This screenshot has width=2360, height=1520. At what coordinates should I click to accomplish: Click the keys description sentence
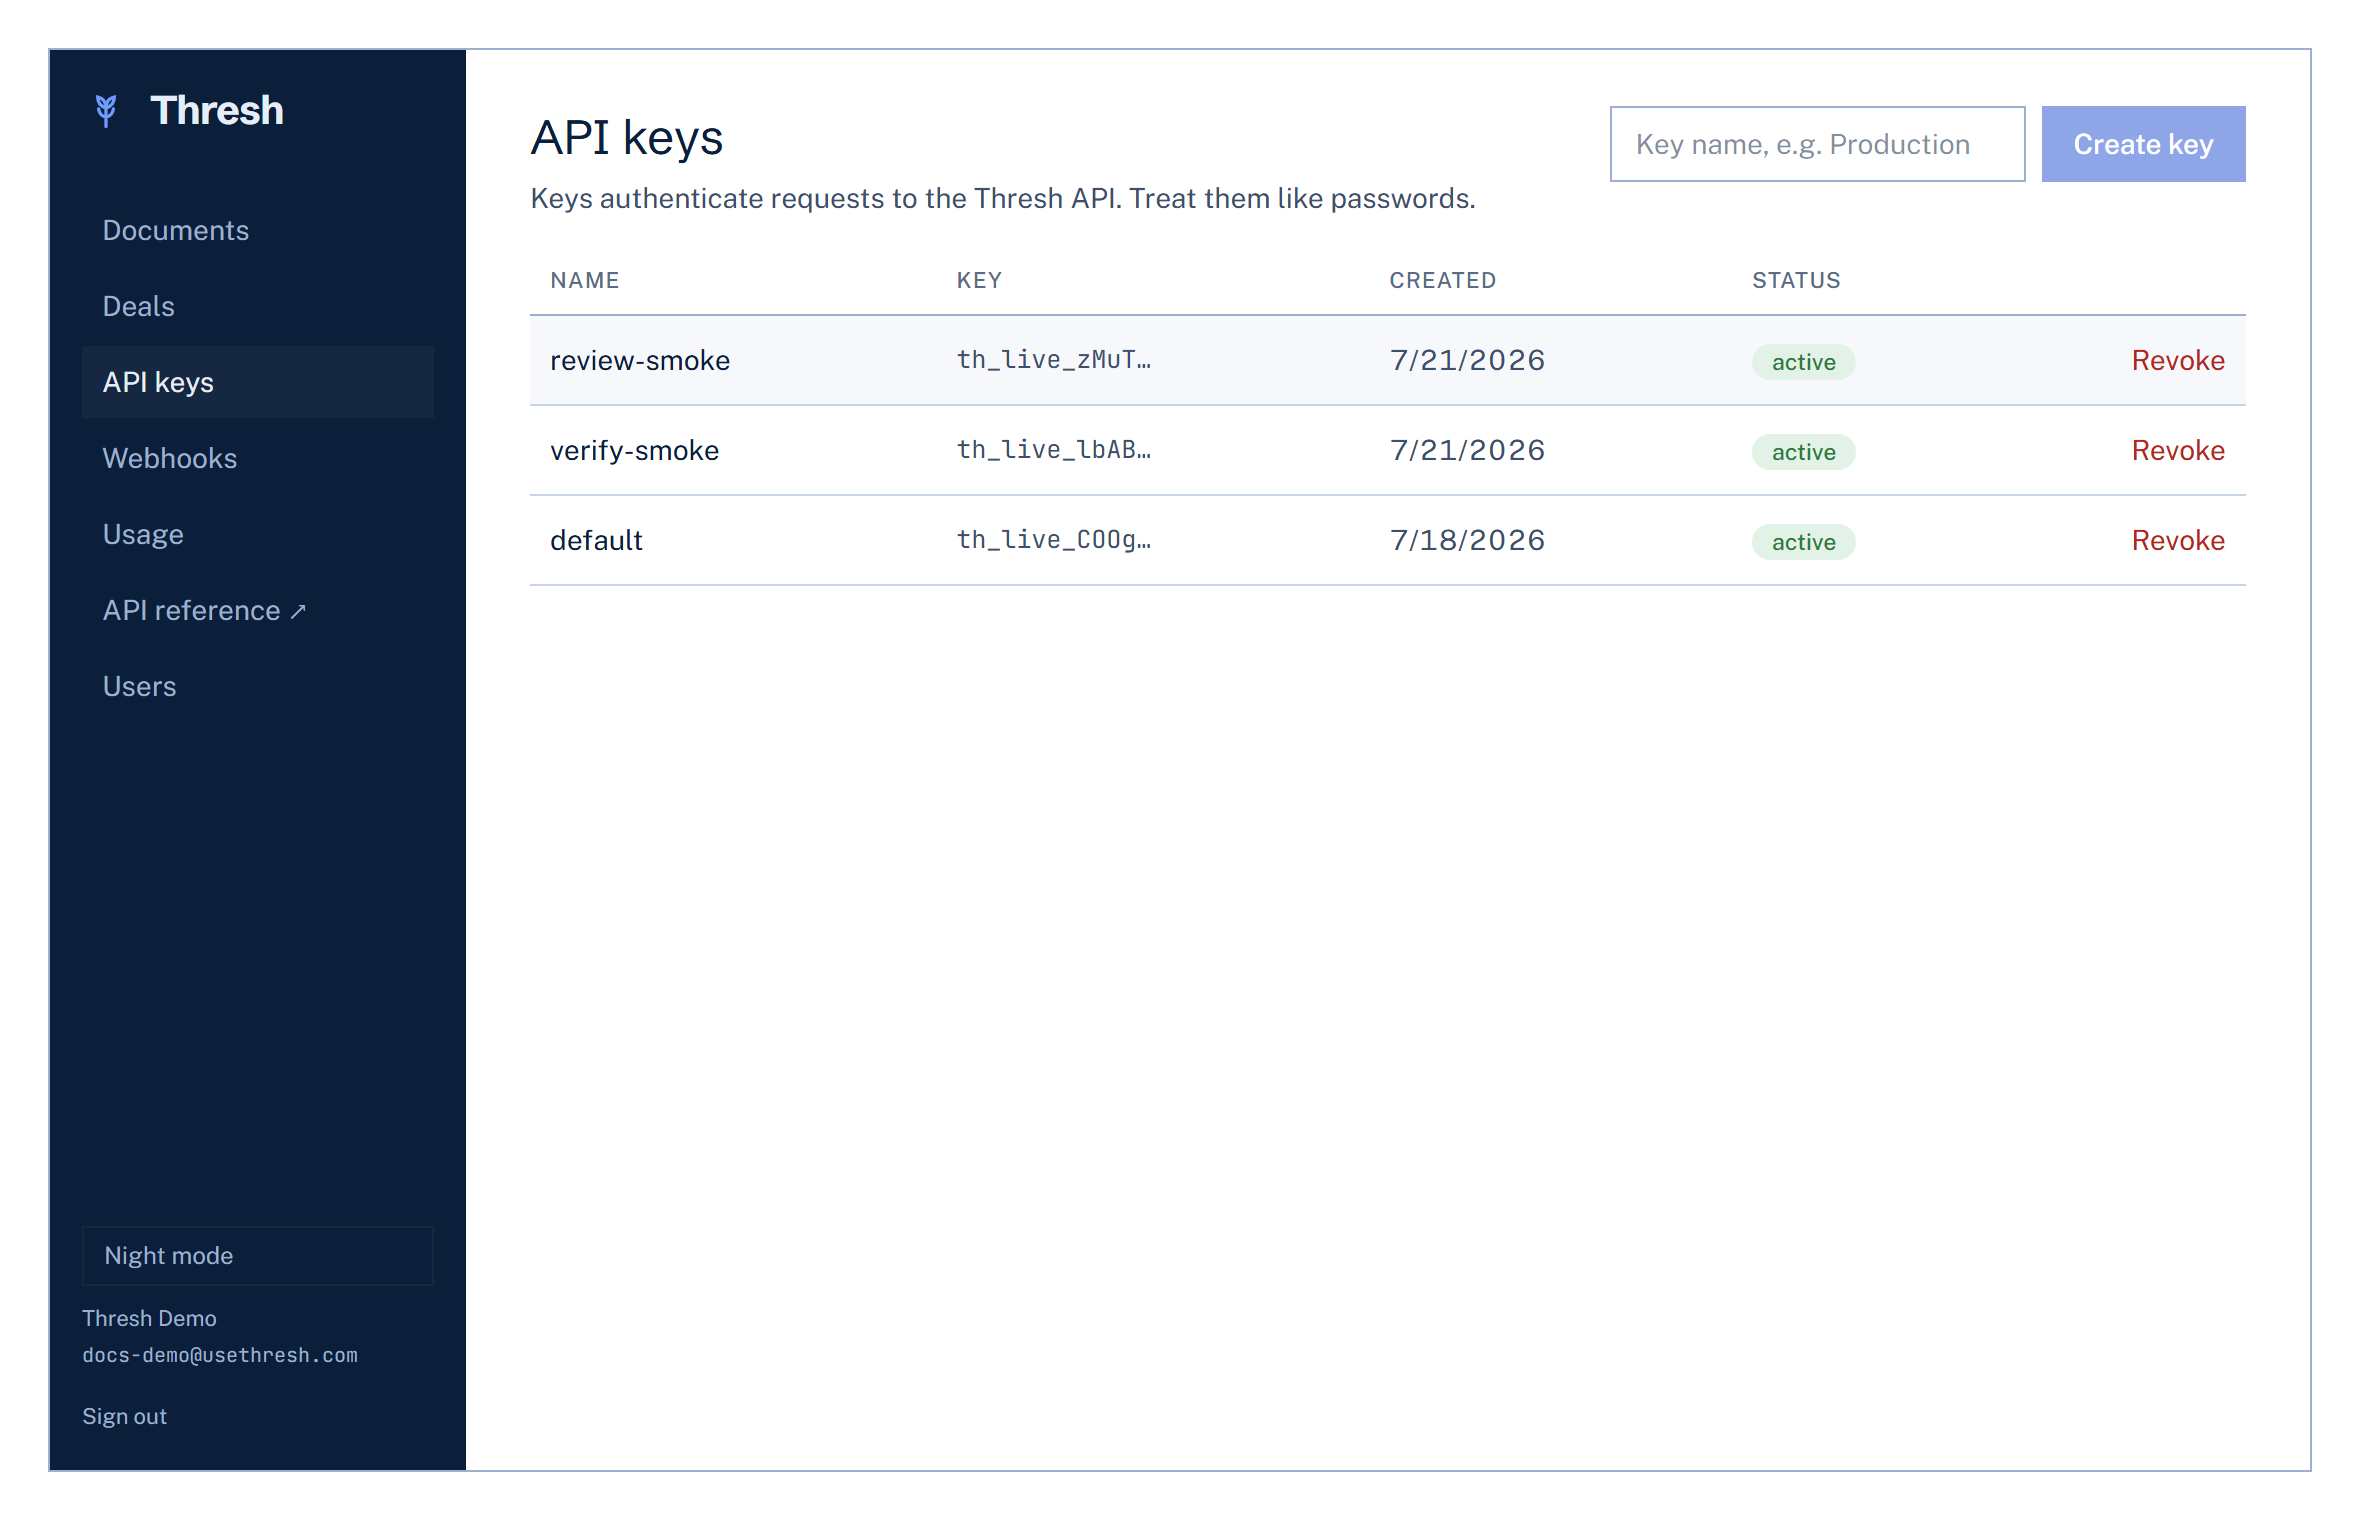click(1003, 198)
